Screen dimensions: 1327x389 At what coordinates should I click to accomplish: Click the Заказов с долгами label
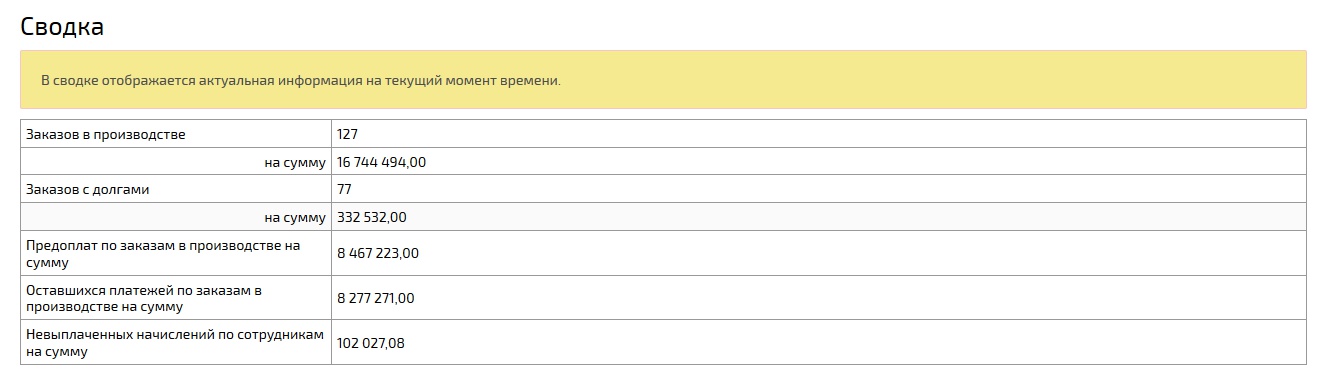(x=88, y=189)
